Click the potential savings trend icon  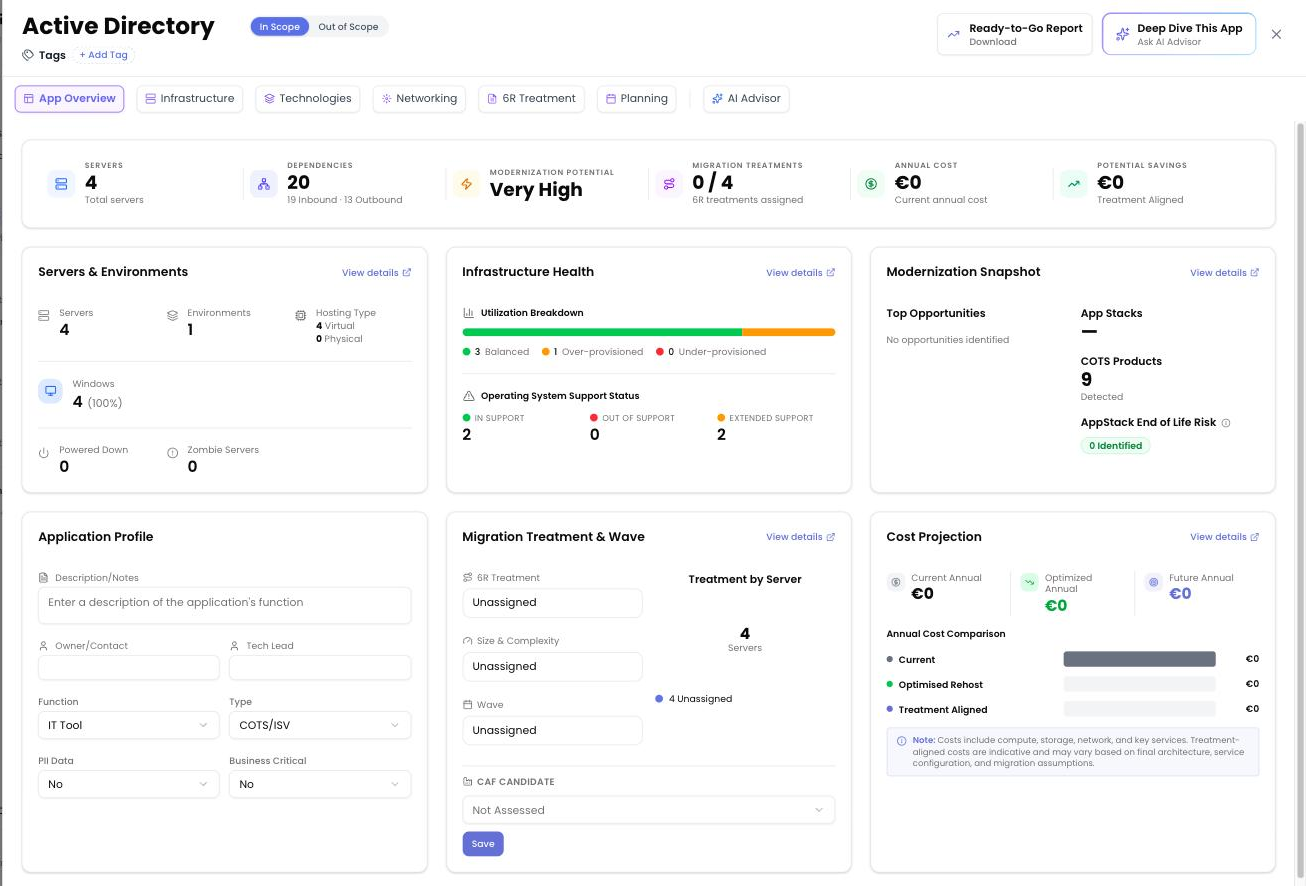coord(1074,184)
